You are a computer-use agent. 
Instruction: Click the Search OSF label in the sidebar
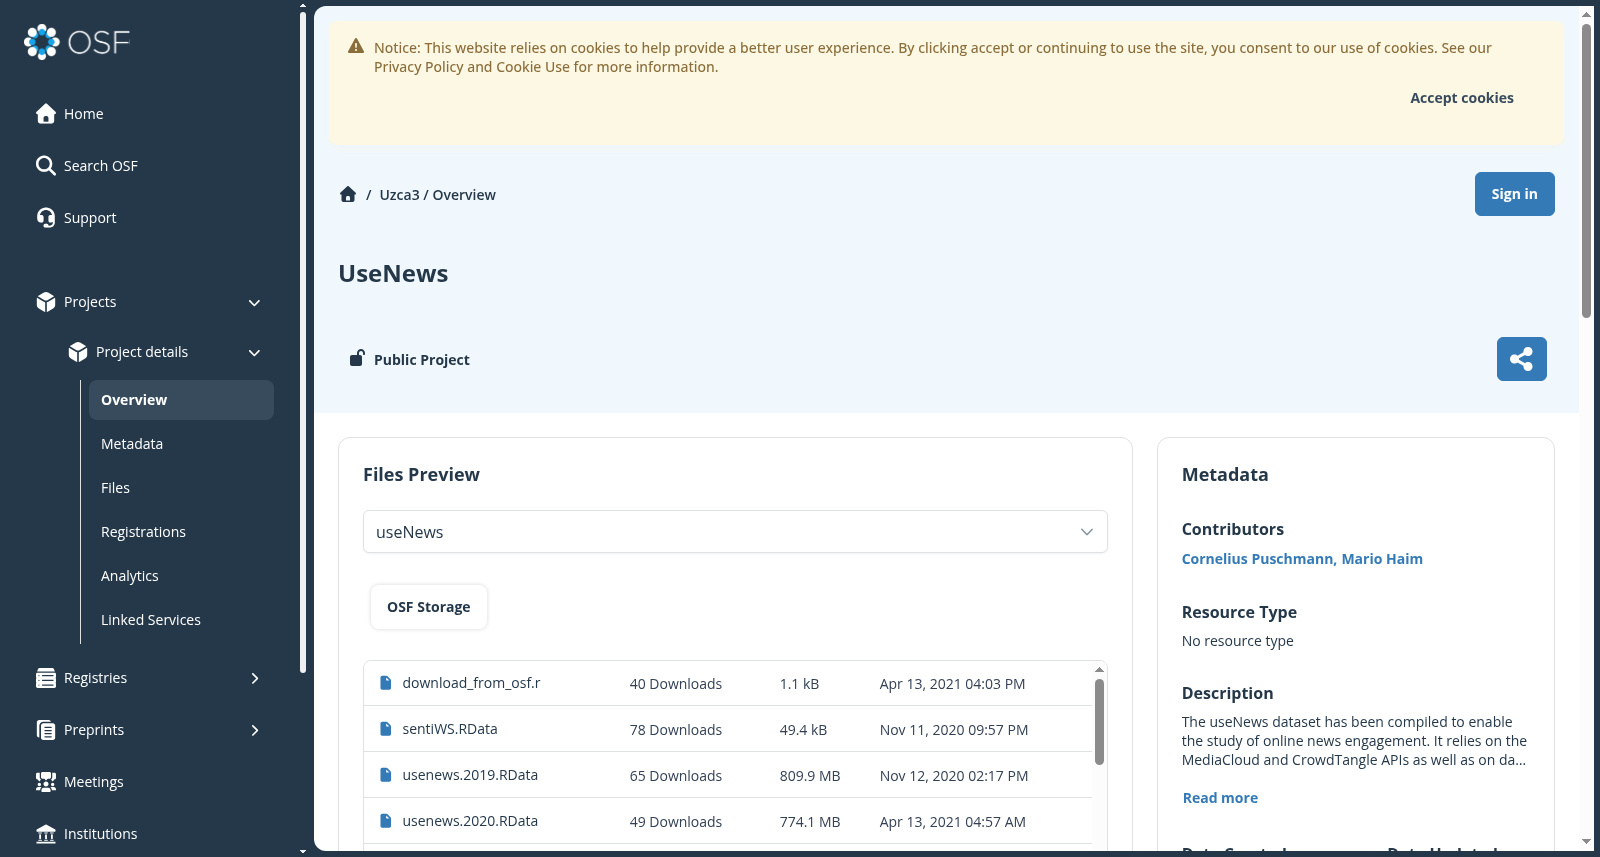(x=101, y=166)
